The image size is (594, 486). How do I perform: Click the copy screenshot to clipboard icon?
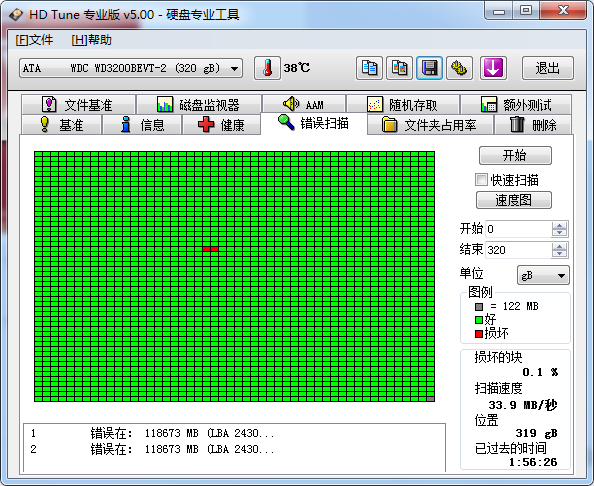[x=399, y=68]
